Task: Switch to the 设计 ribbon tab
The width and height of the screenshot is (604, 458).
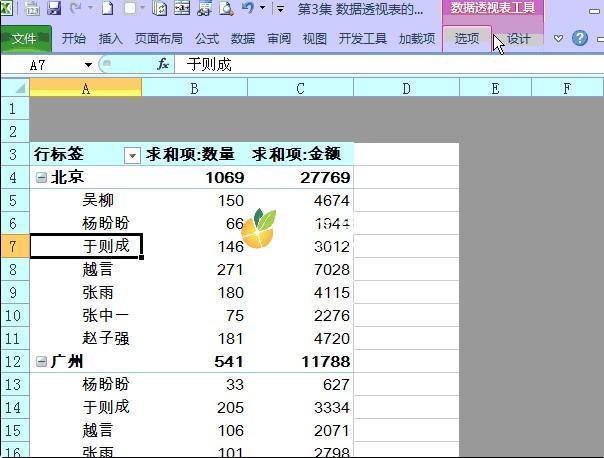Action: click(518, 39)
